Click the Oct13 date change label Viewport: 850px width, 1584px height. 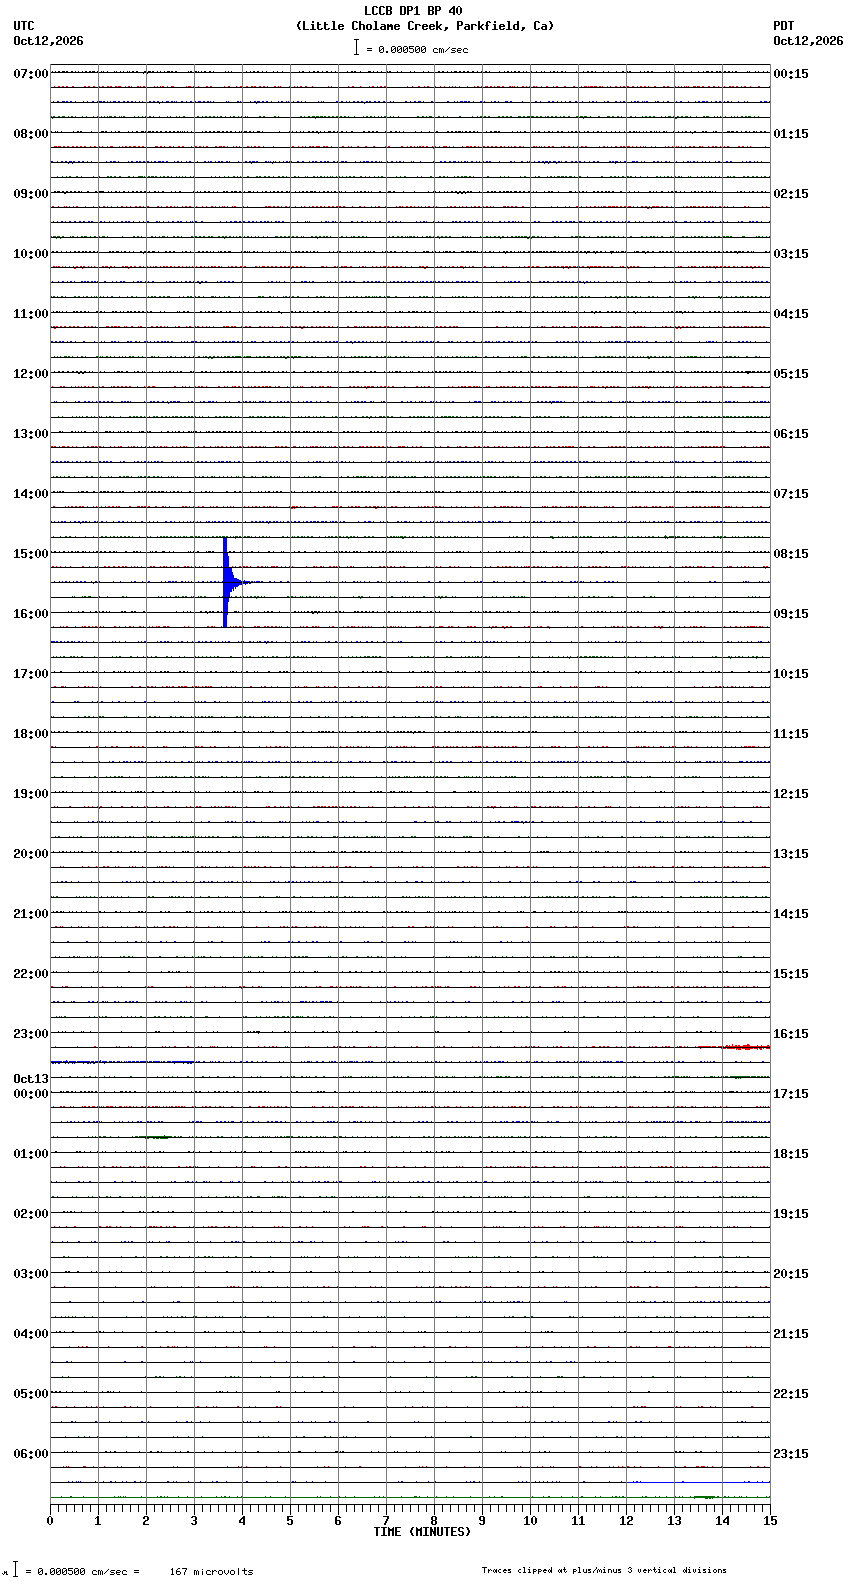coord(31,1079)
